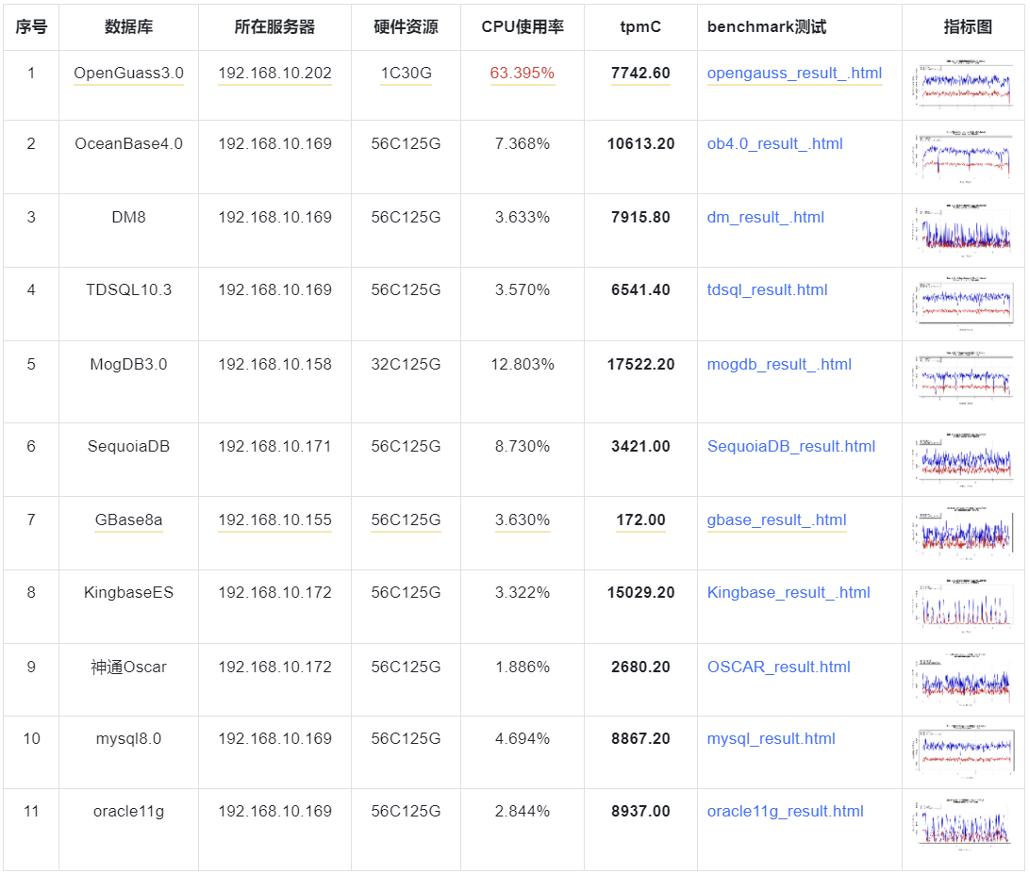Select the CPU usage value 3.322%
Image resolution: width=1030 pixels, height=874 pixels.
[x=522, y=592]
